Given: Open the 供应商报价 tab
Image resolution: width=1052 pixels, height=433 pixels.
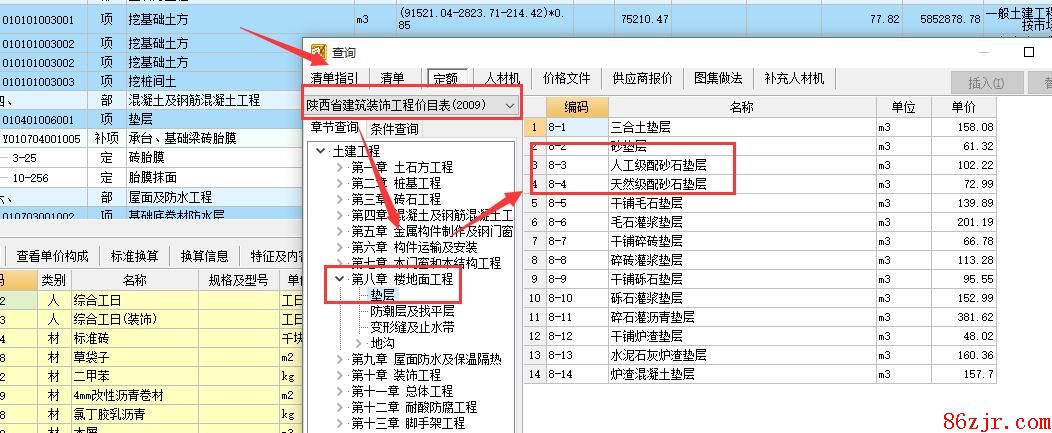Looking at the screenshot, I should [642, 78].
